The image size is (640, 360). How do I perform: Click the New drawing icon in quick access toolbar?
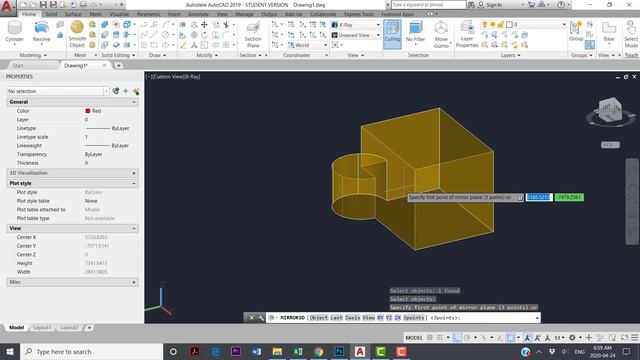coord(24,4)
